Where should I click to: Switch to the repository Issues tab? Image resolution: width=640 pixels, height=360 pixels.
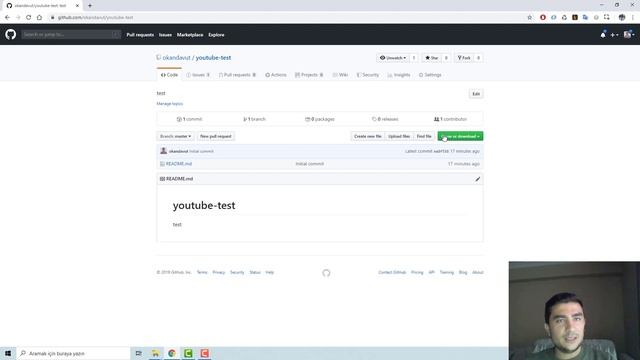198,75
